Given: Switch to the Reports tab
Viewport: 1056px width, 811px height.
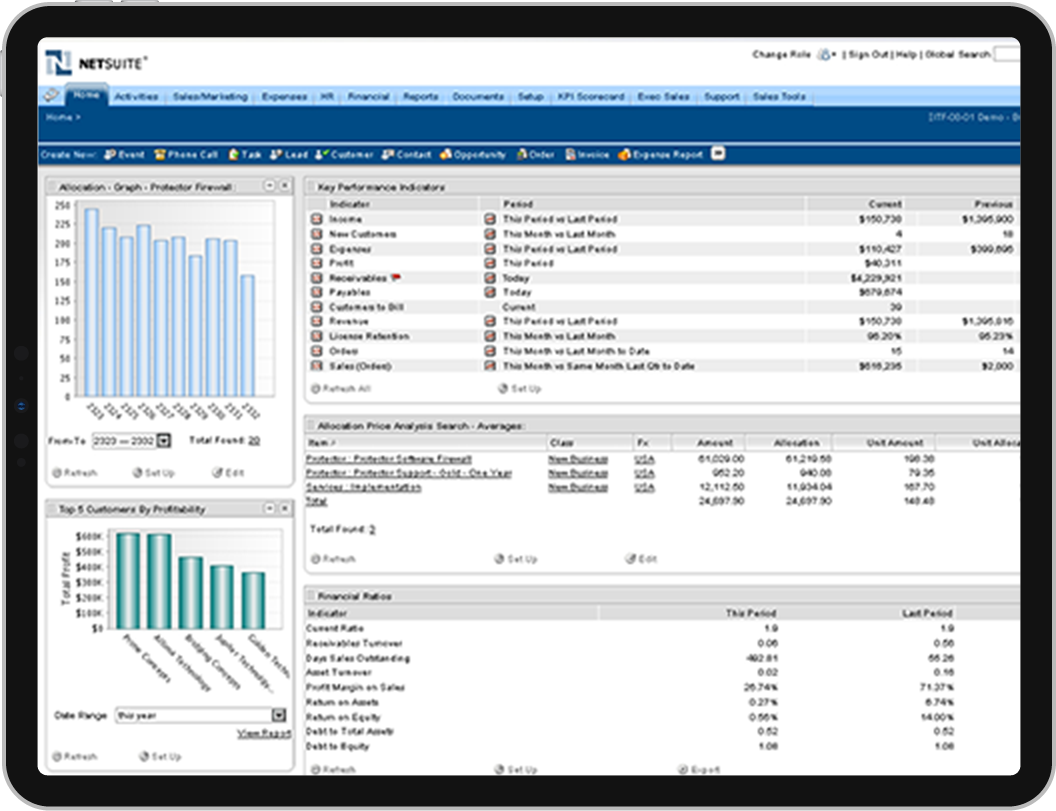Looking at the screenshot, I should (421, 96).
